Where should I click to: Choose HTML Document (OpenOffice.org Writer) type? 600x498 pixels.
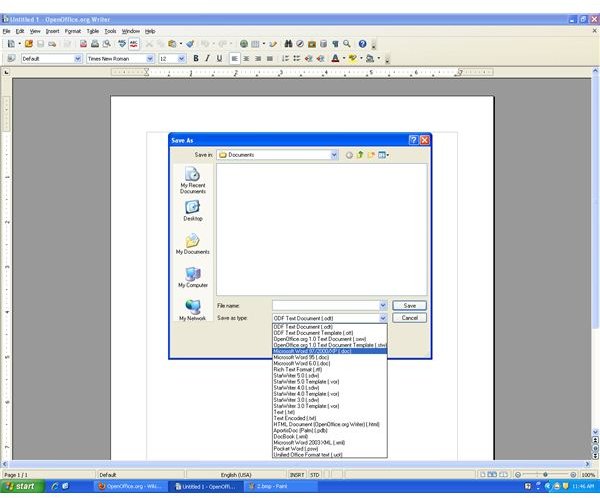click(x=330, y=424)
